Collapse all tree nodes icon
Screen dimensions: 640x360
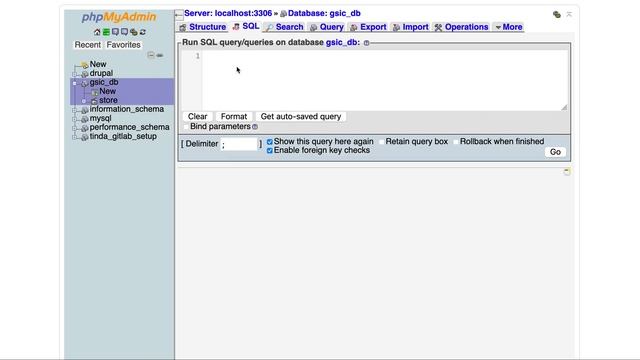pos(151,55)
